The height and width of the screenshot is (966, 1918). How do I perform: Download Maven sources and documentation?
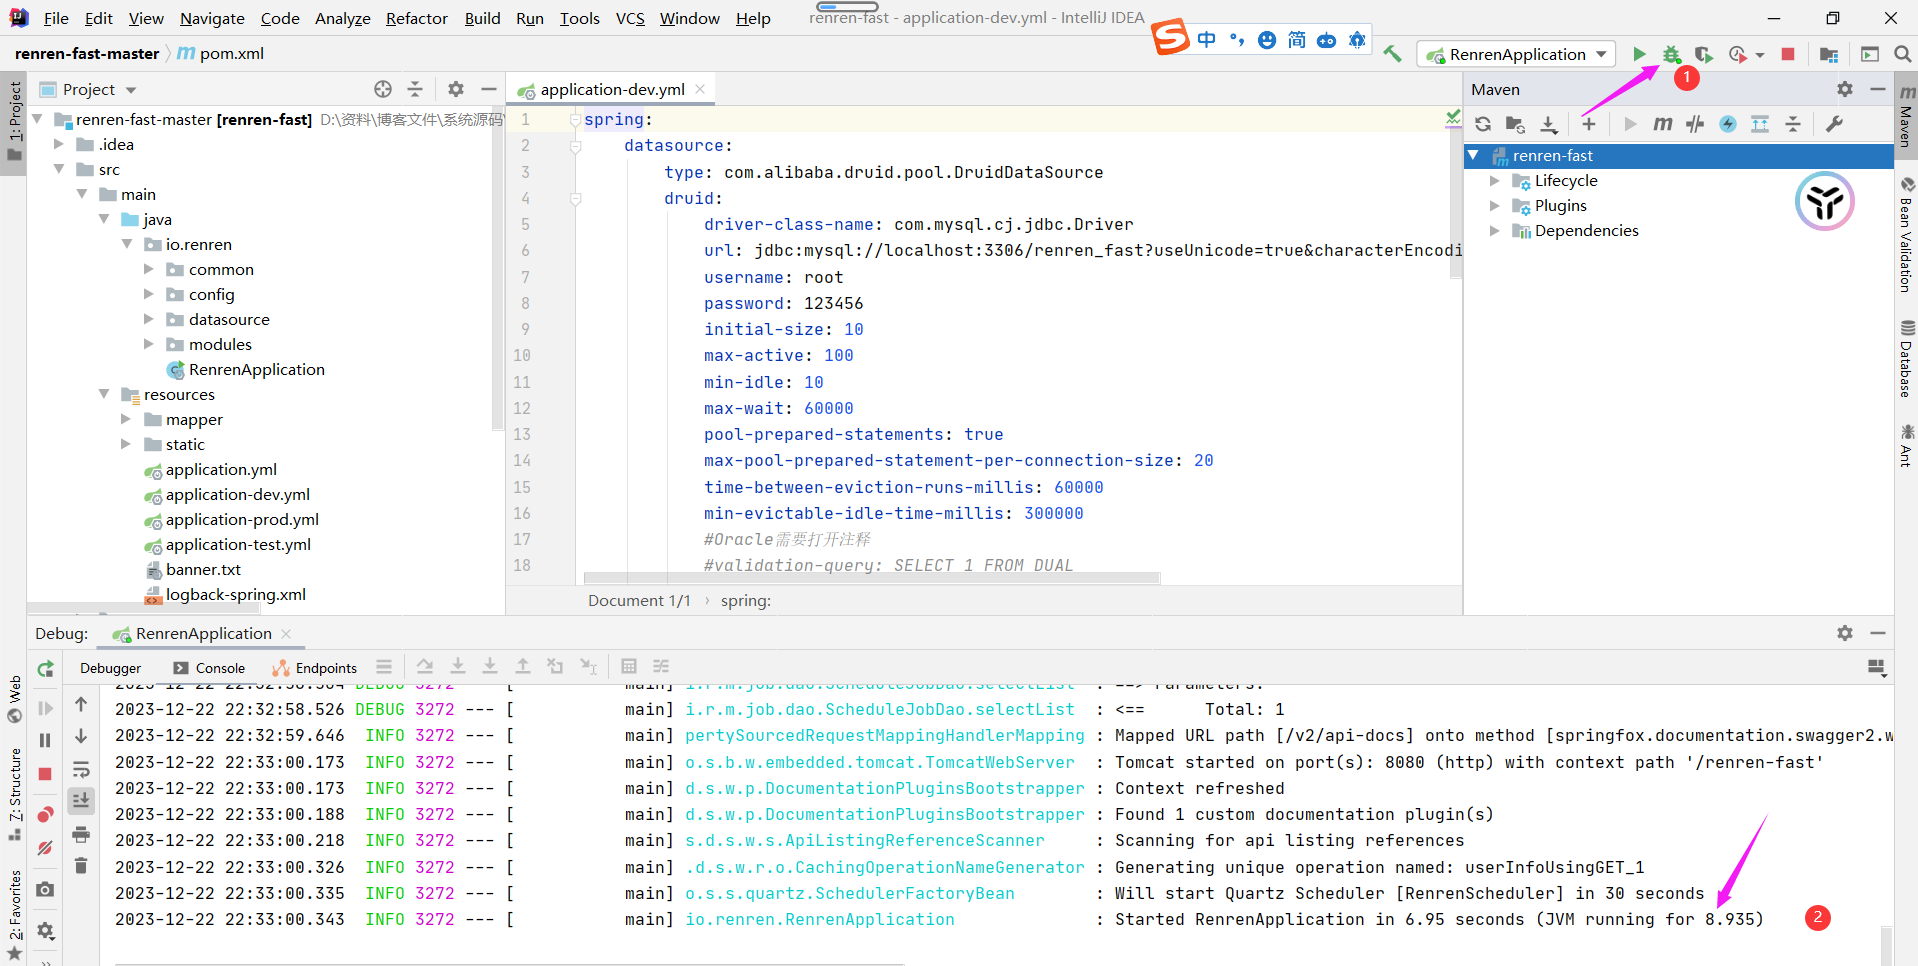pyautogui.click(x=1548, y=124)
